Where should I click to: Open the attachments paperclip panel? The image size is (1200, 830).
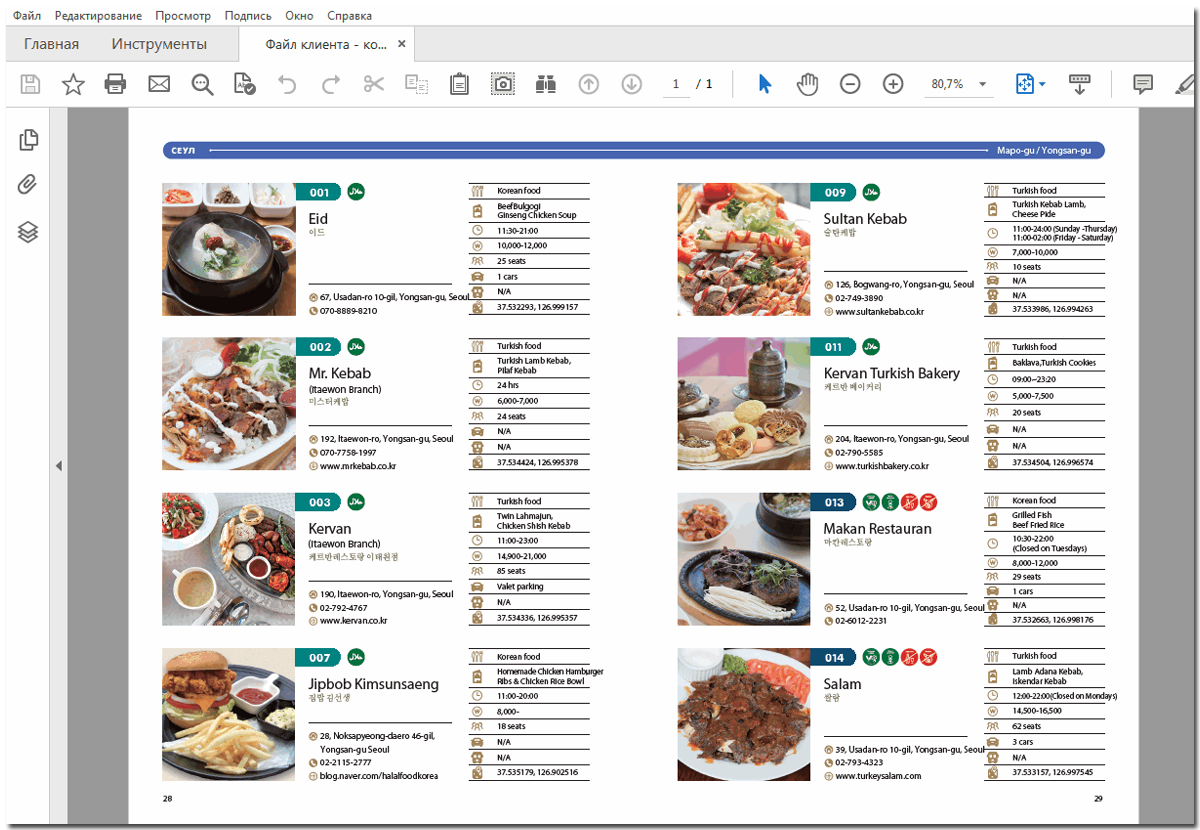point(29,185)
